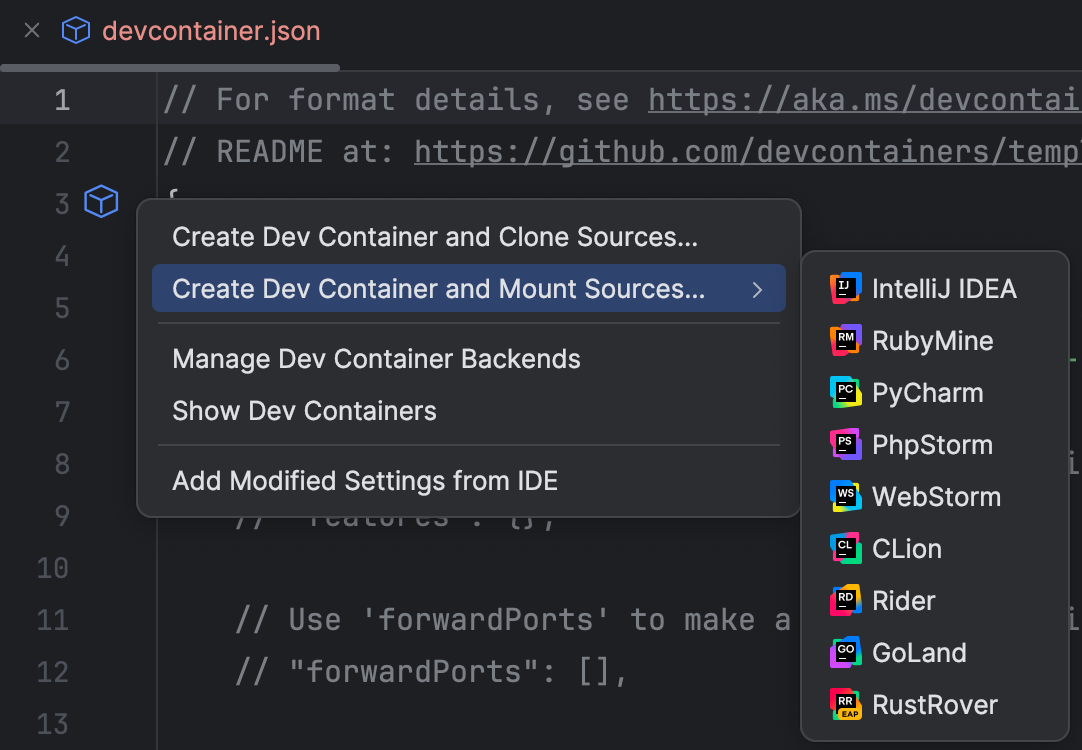Image resolution: width=1082 pixels, height=750 pixels.
Task: Select Add Modified Settings from IDE
Action: [365, 480]
